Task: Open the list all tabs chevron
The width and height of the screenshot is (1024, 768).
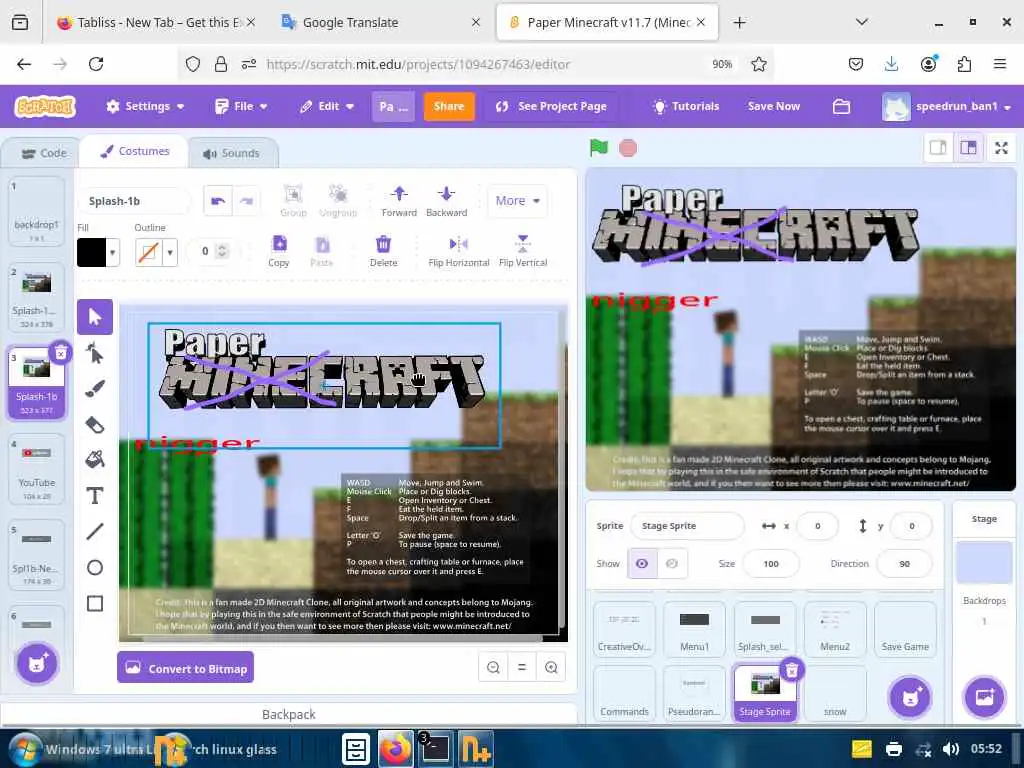Action: pyautogui.click(x=861, y=22)
